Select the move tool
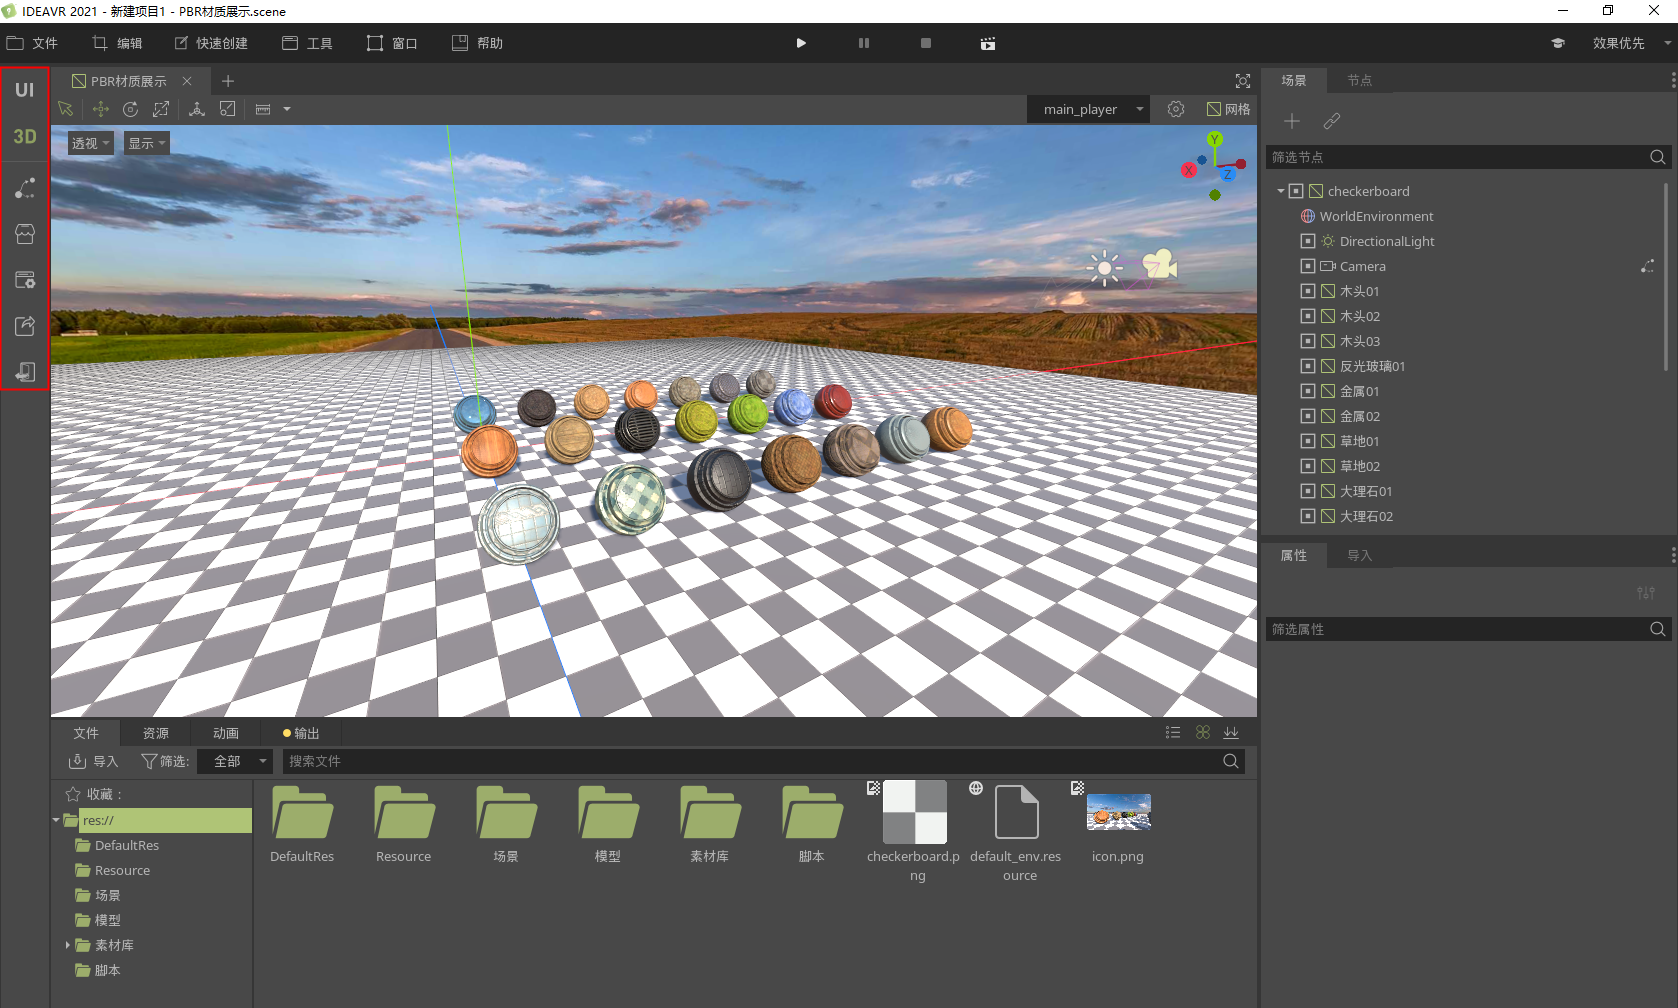 click(x=100, y=109)
